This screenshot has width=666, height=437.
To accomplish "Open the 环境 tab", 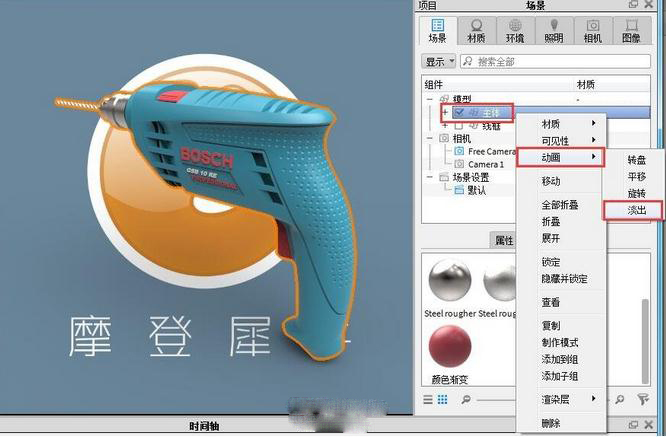I will 515,31.
